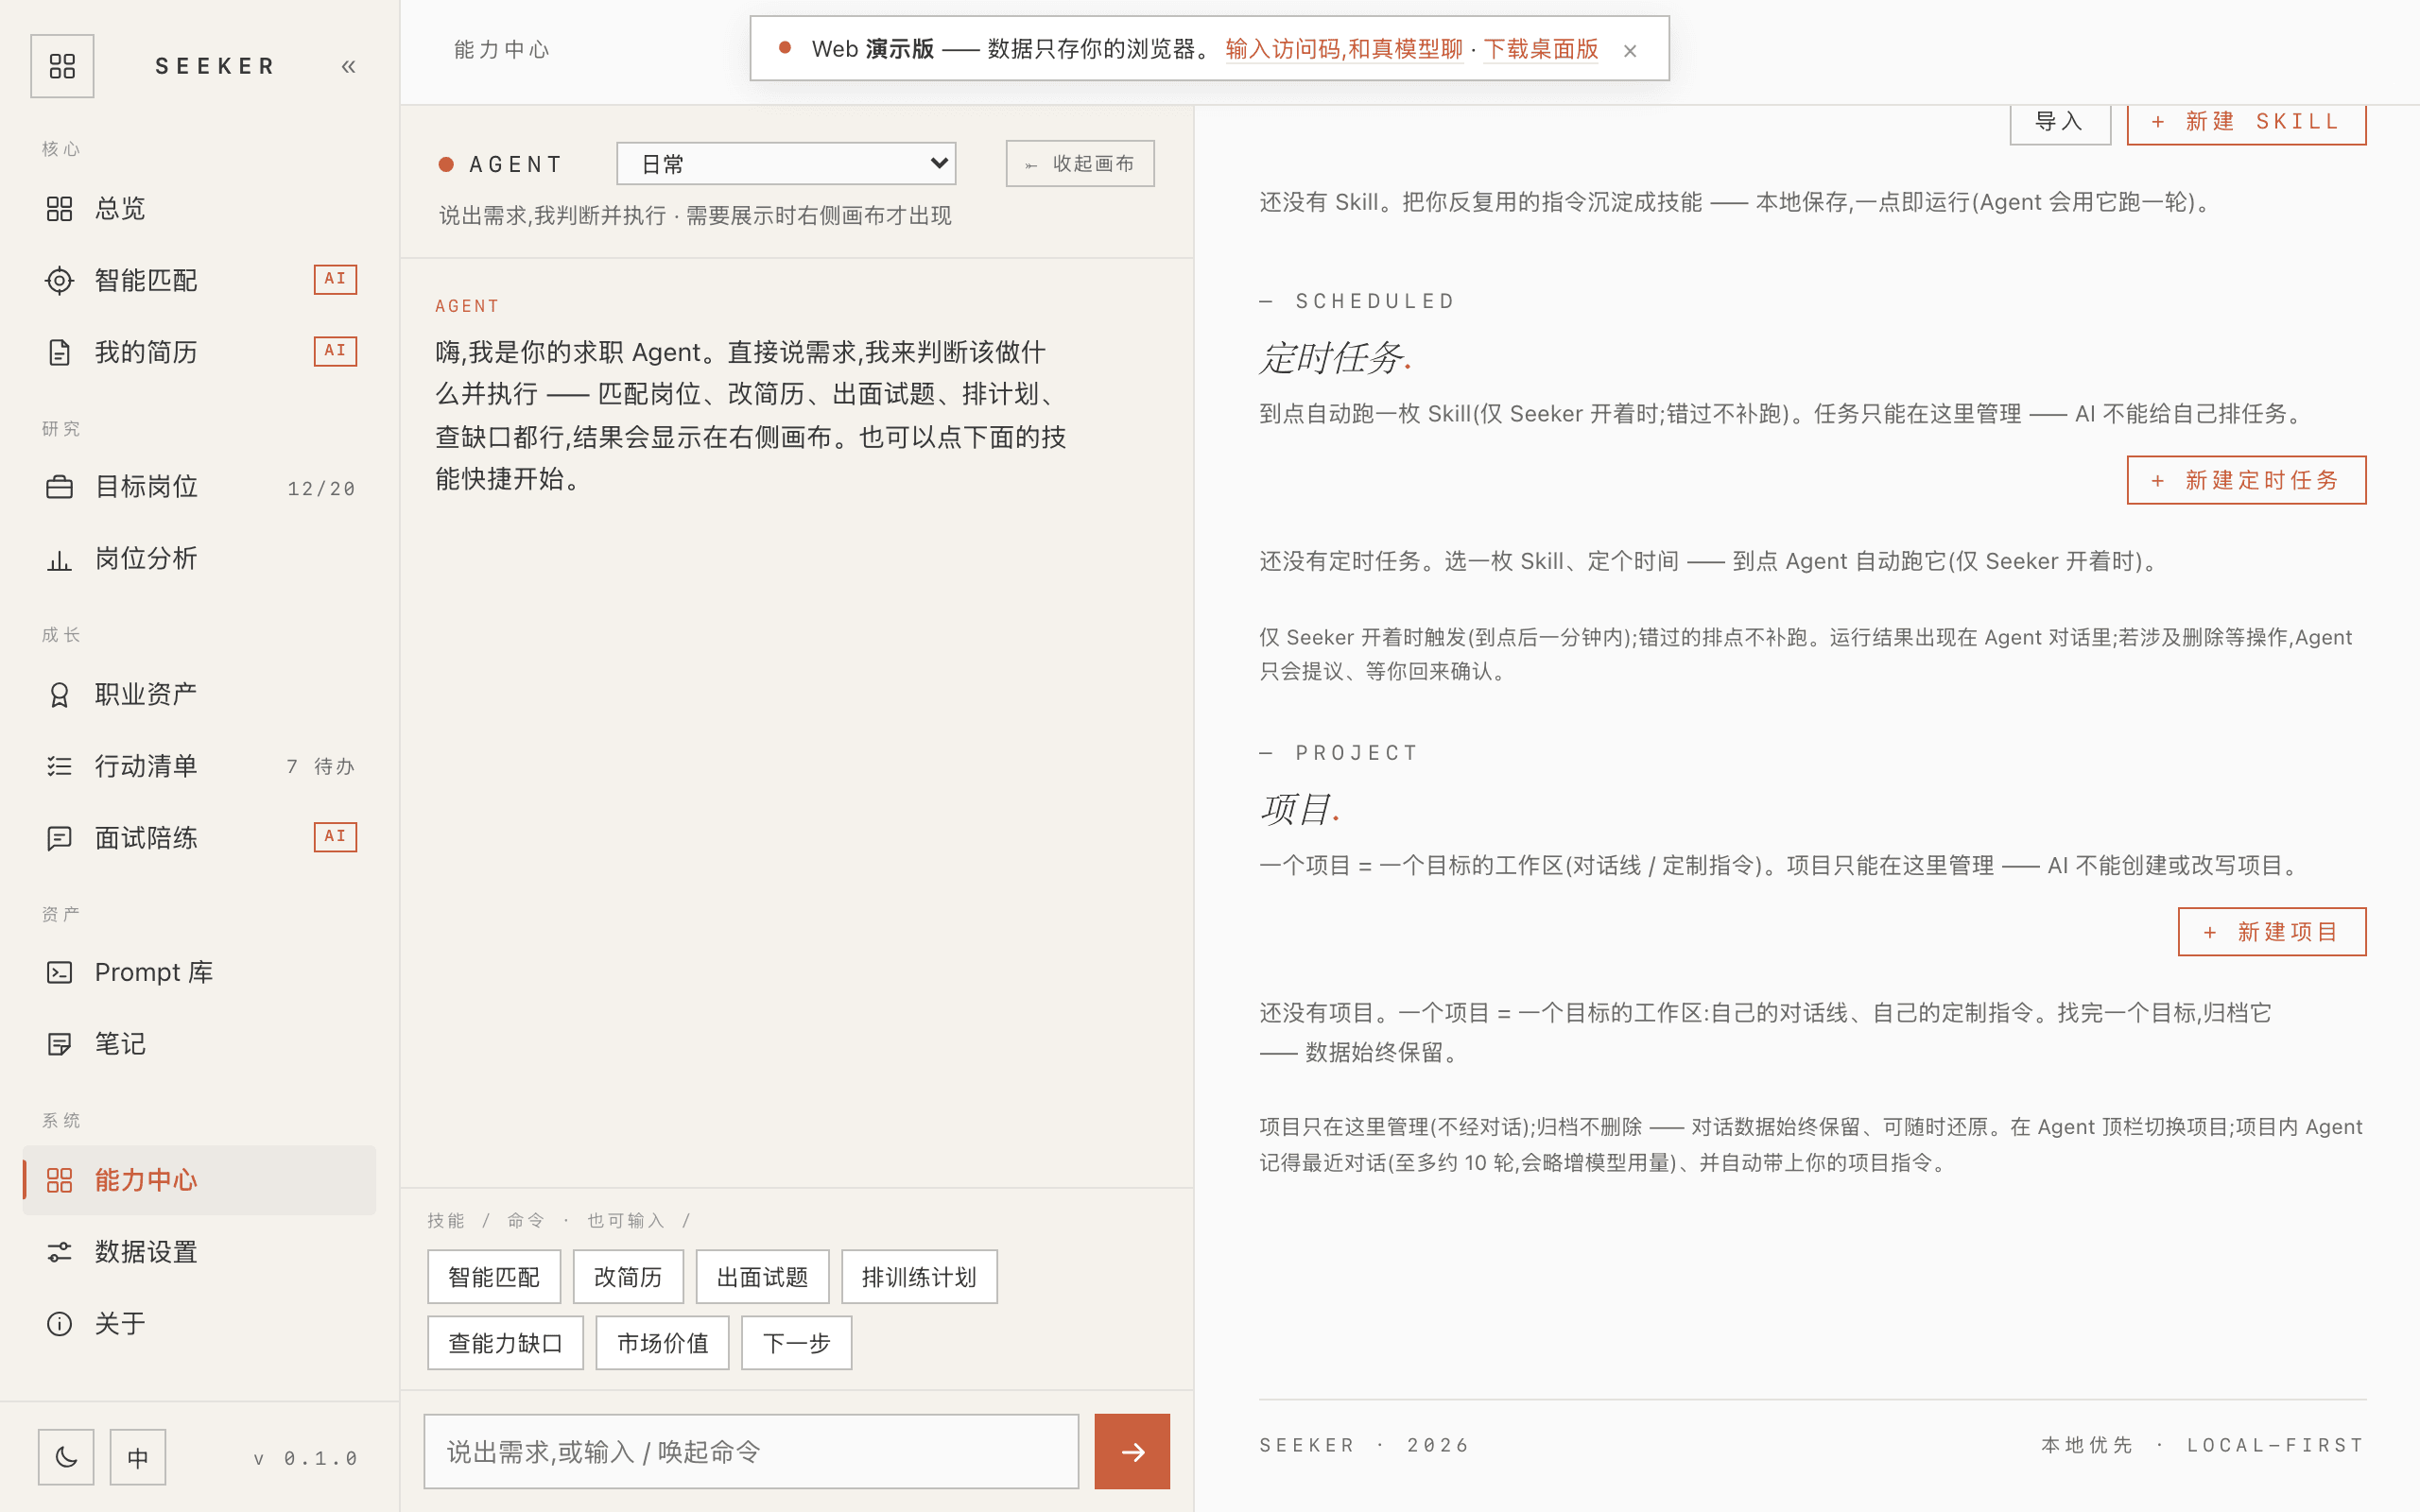Click the 能力中心 page title
This screenshot has width=2420, height=1512.
pos(502,49)
